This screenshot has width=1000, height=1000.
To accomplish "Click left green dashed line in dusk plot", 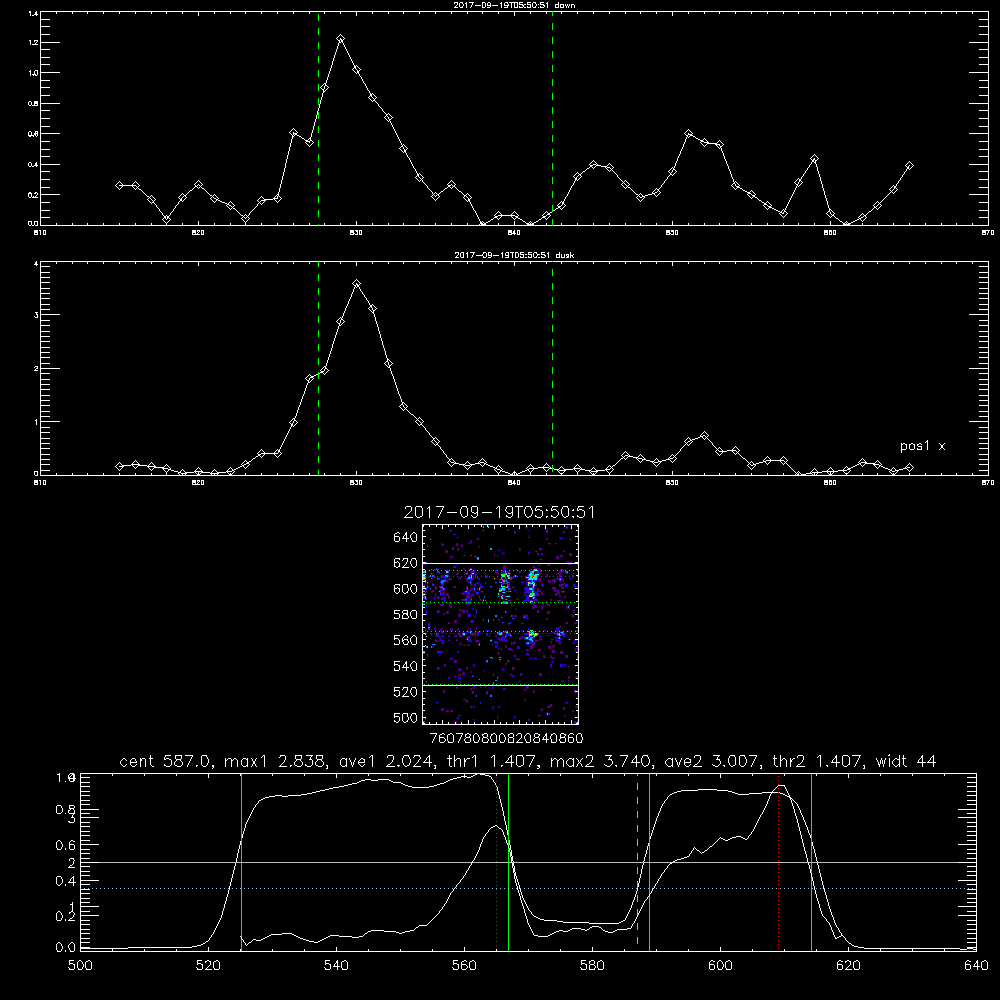I will pos(318,369).
